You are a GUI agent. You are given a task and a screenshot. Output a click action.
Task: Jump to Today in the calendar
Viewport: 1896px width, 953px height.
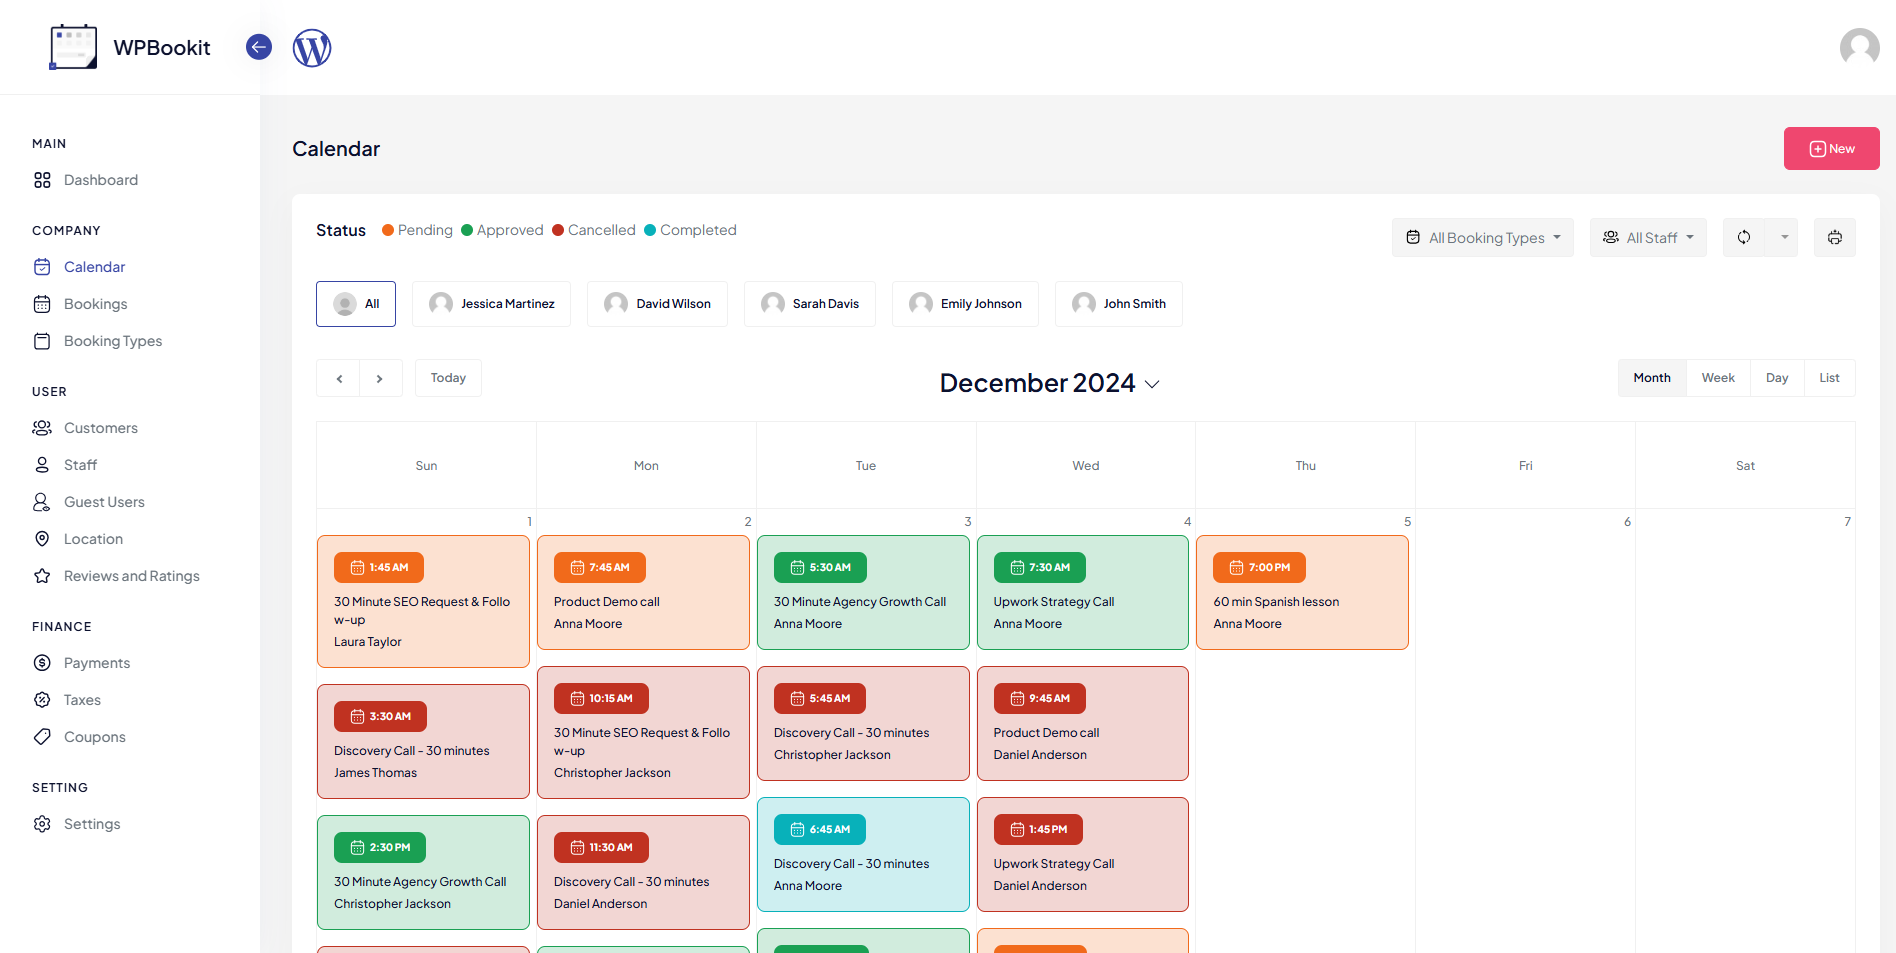pos(448,378)
